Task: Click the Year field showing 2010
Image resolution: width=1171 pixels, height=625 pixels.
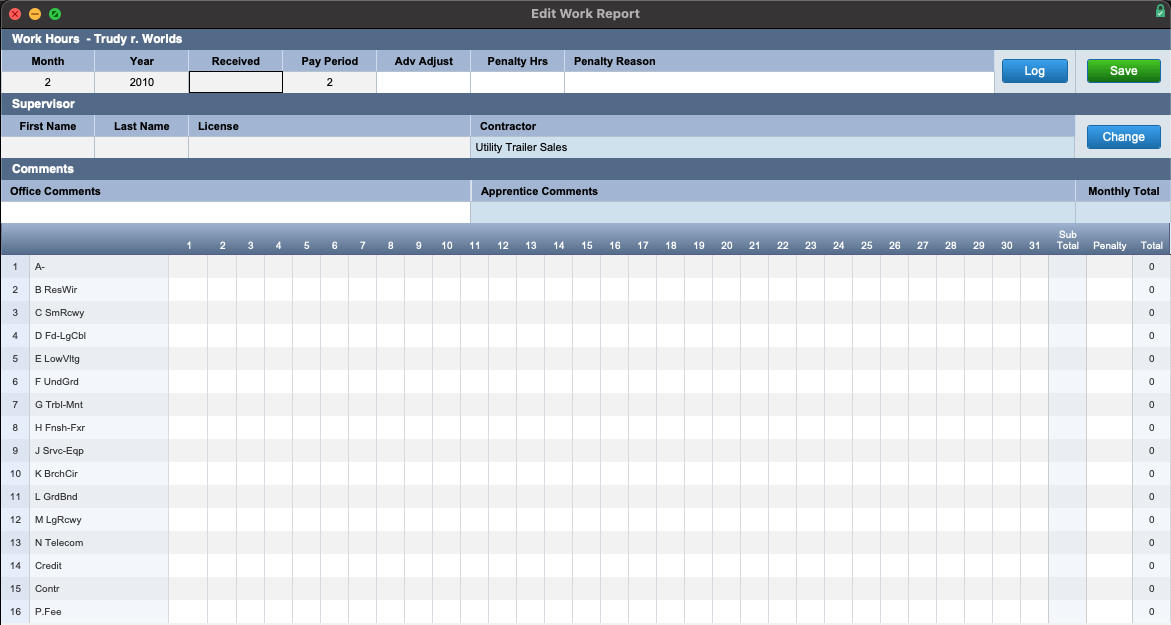Action: coord(141,83)
